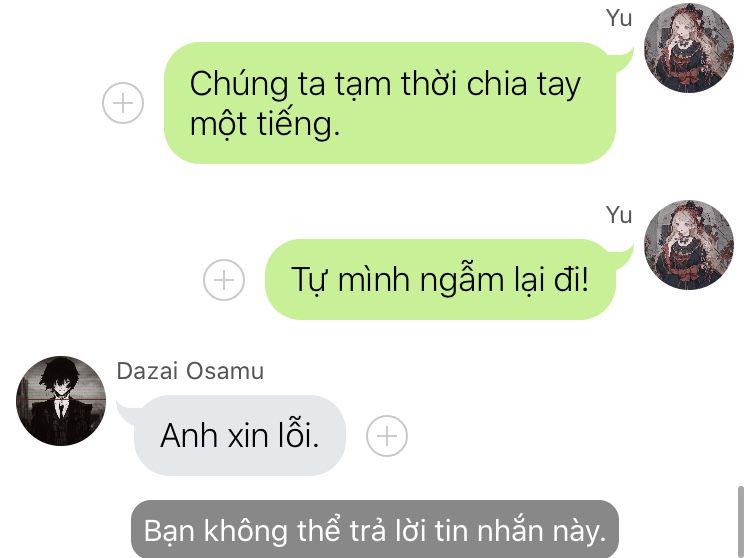Select the green bubble 'Tự mình ngẫm lại đi!'

tap(440, 279)
